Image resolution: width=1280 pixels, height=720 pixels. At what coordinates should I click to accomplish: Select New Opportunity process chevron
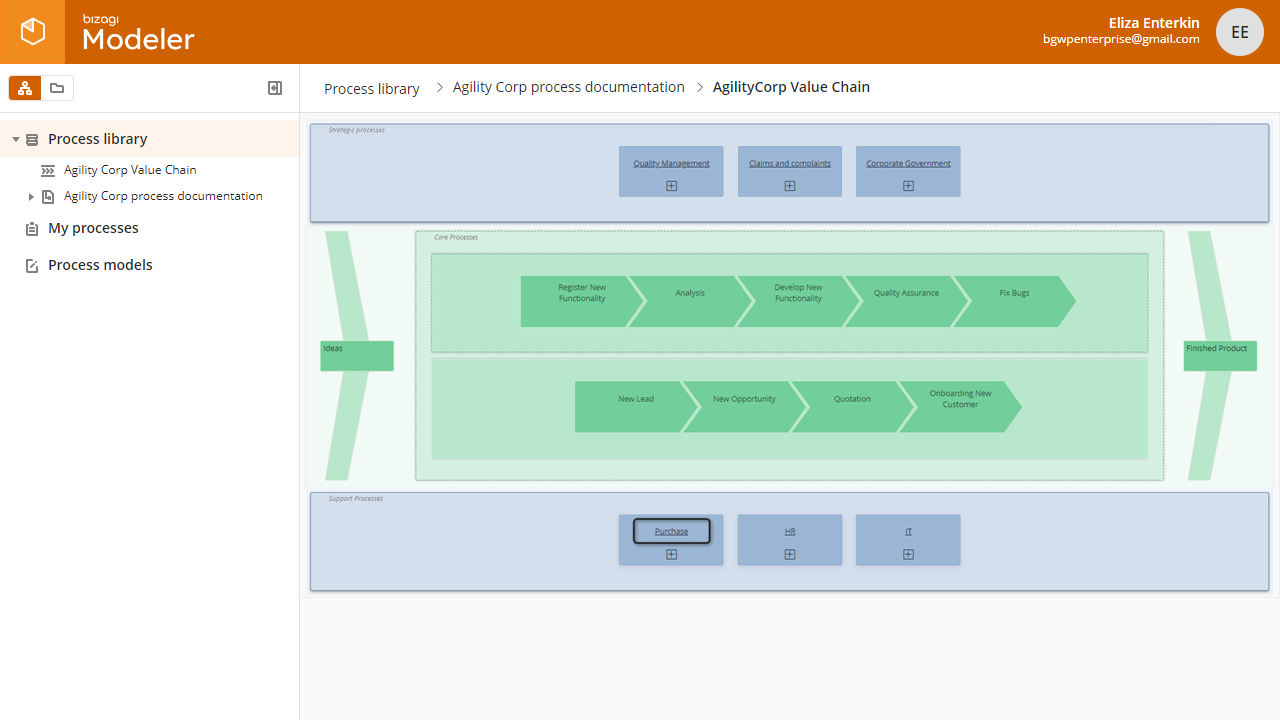(744, 407)
